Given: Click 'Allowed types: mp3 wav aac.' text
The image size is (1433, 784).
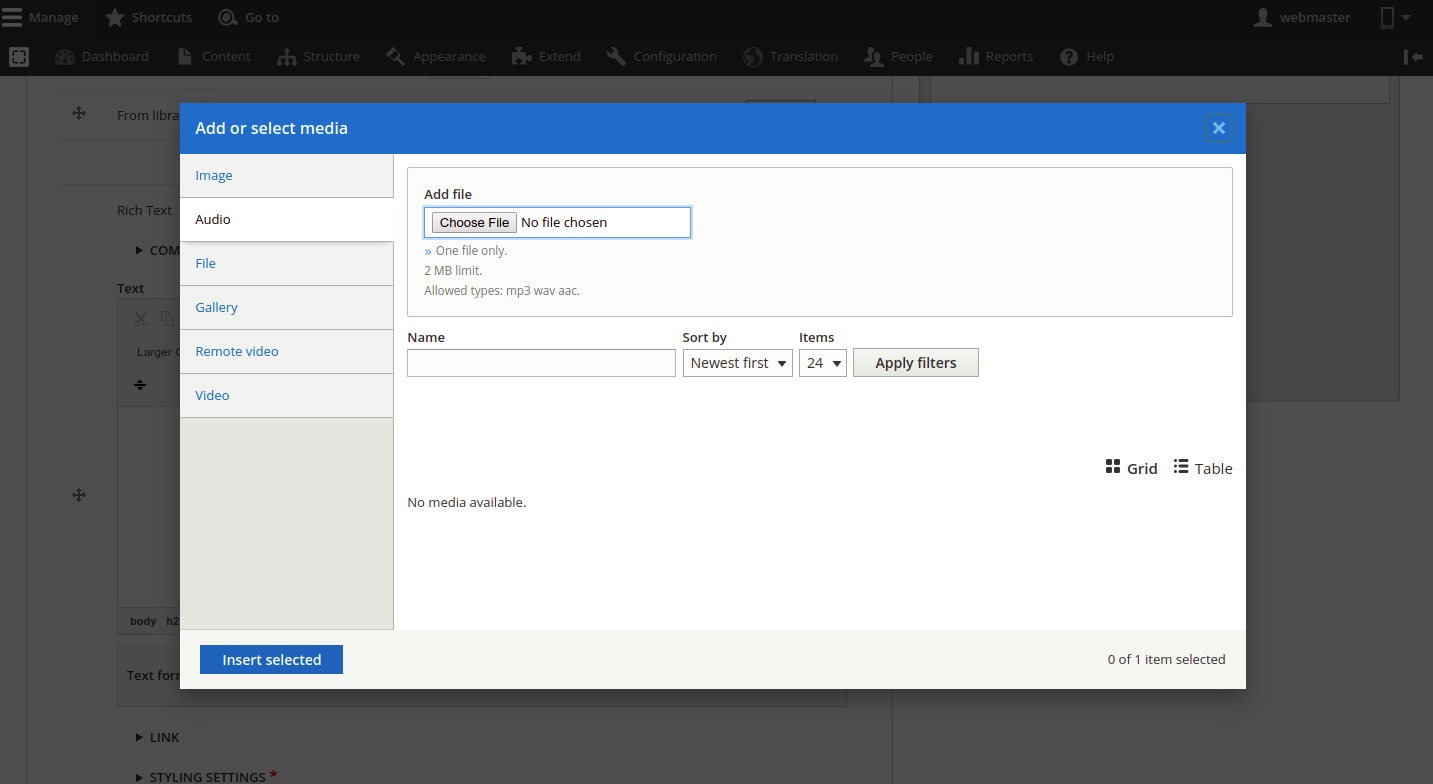Looking at the screenshot, I should [x=502, y=291].
